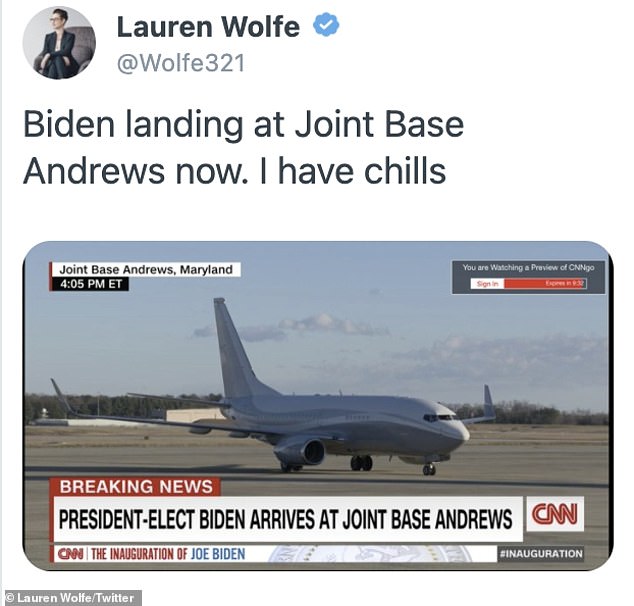Open the @Wolfe321 handle link
Image resolution: width=634 pixels, height=606 pixels.
[x=181, y=63]
